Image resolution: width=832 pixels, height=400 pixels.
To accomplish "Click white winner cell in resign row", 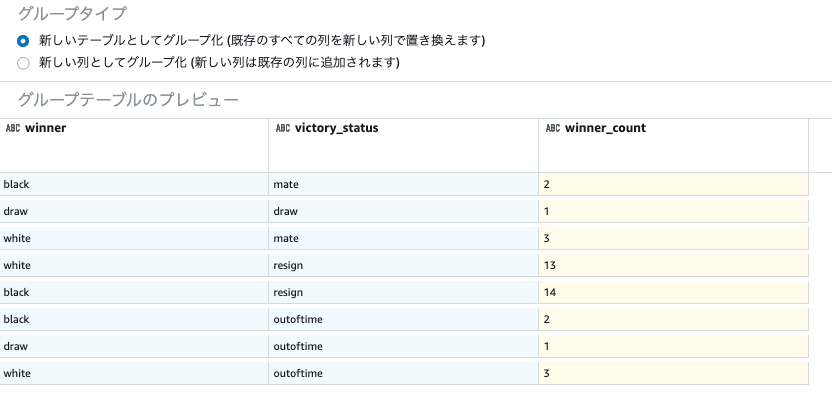I will pos(134,265).
